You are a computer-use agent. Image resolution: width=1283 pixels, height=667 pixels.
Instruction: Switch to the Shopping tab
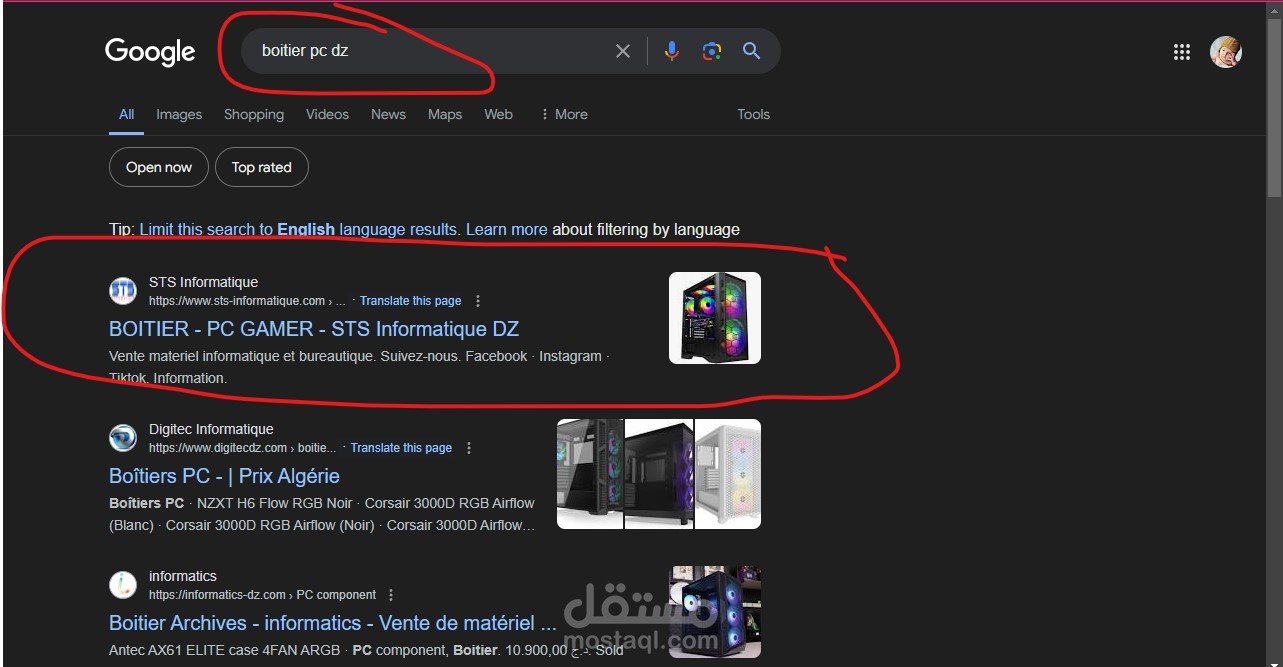coord(254,115)
